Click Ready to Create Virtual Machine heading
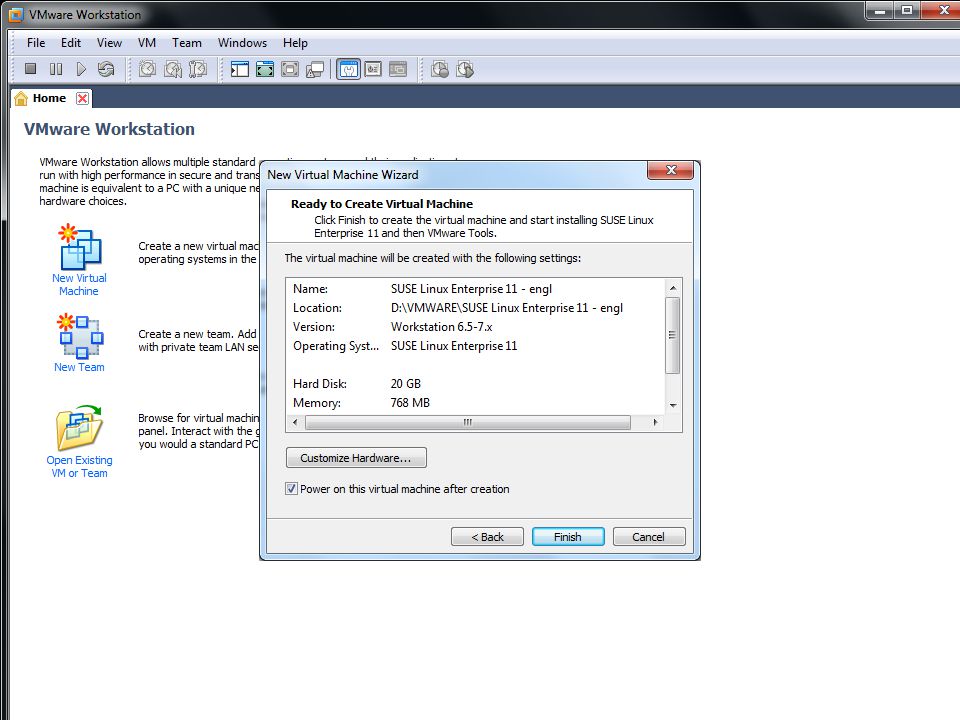960x720 pixels. [x=381, y=204]
